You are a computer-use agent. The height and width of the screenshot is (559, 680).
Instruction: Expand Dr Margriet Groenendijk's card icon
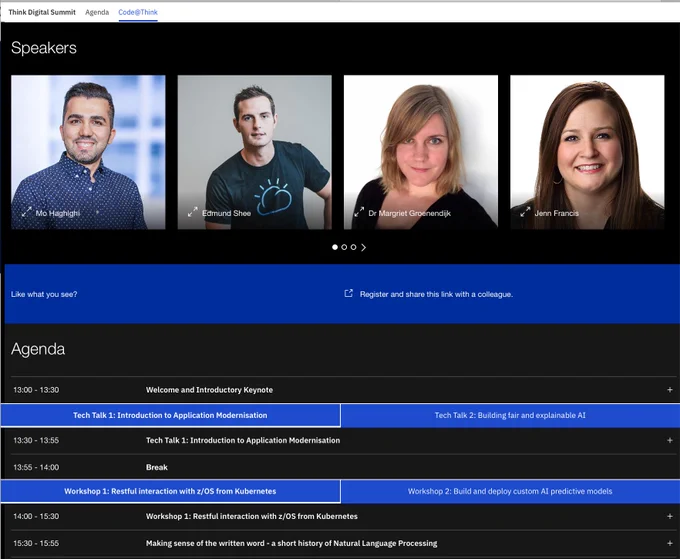click(359, 212)
